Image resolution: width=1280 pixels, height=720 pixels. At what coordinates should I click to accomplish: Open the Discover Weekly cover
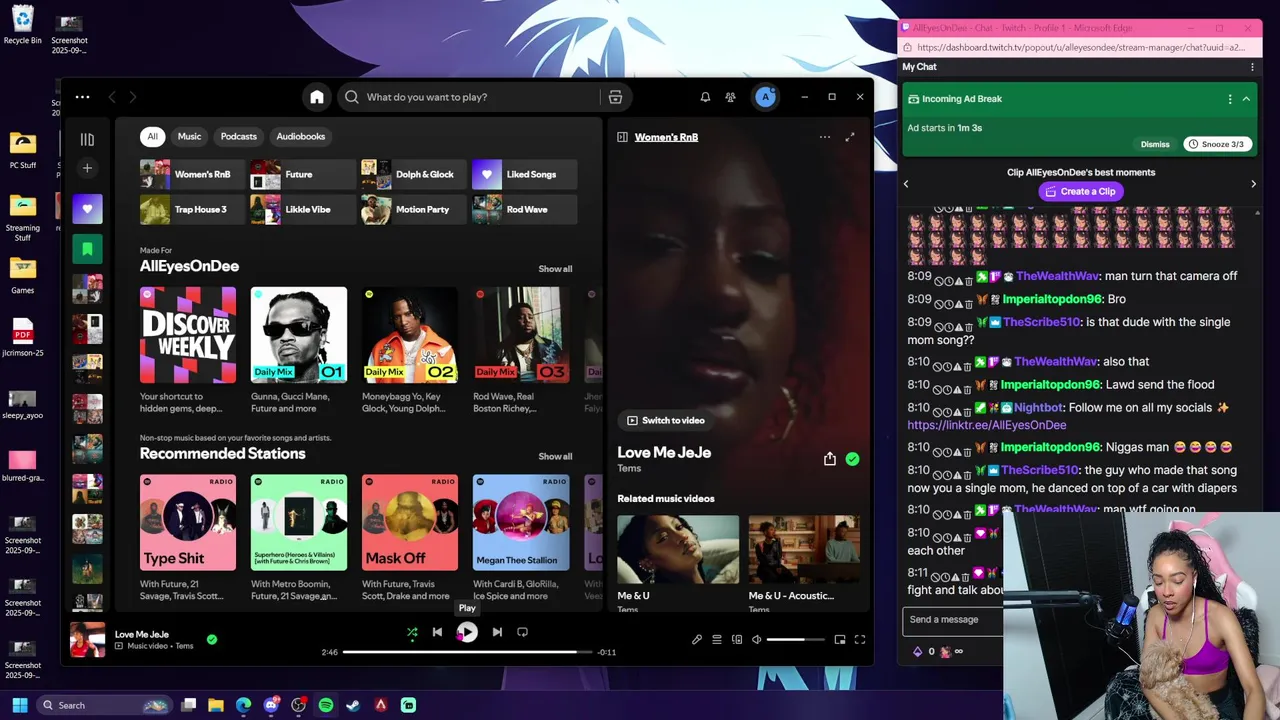click(188, 335)
